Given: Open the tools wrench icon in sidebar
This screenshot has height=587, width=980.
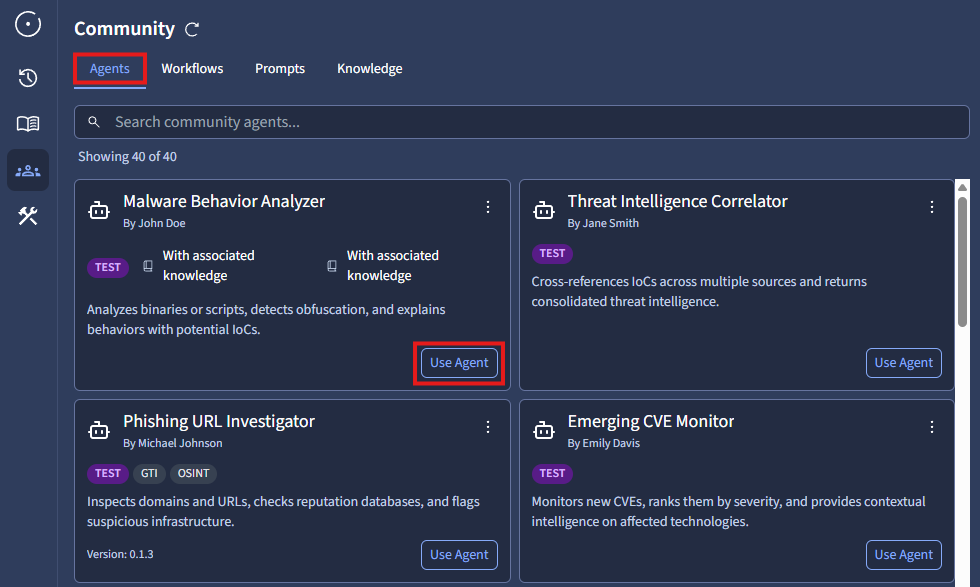Looking at the screenshot, I should click(x=28, y=216).
